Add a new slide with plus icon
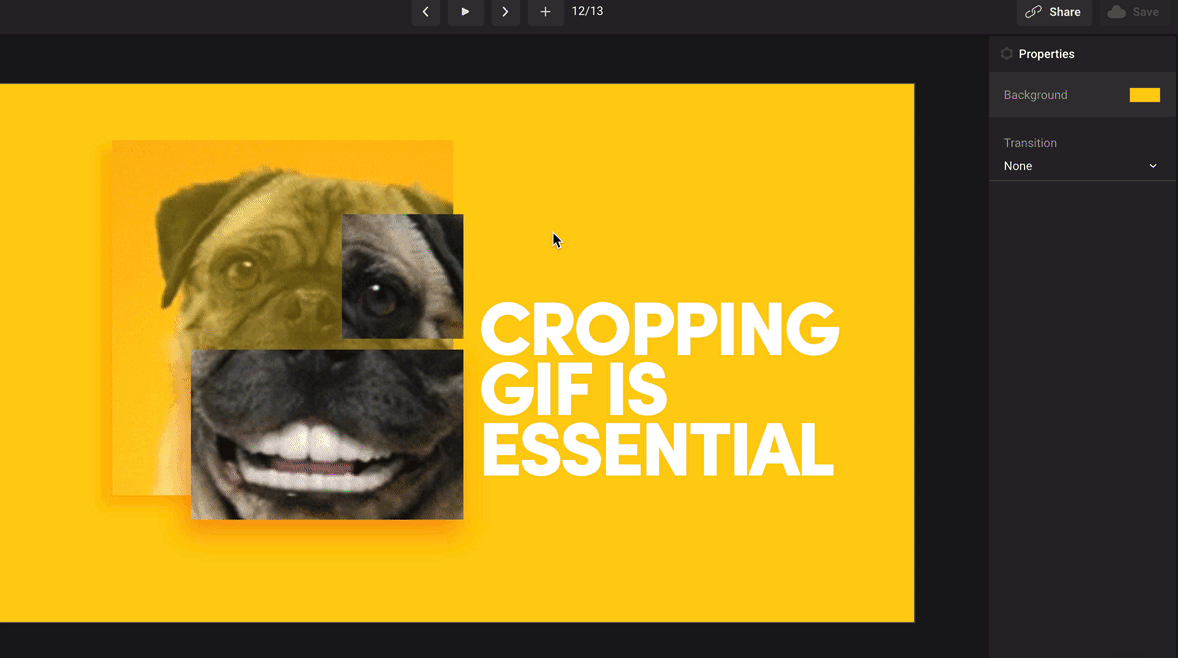Image resolution: width=1178 pixels, height=658 pixels. (545, 12)
